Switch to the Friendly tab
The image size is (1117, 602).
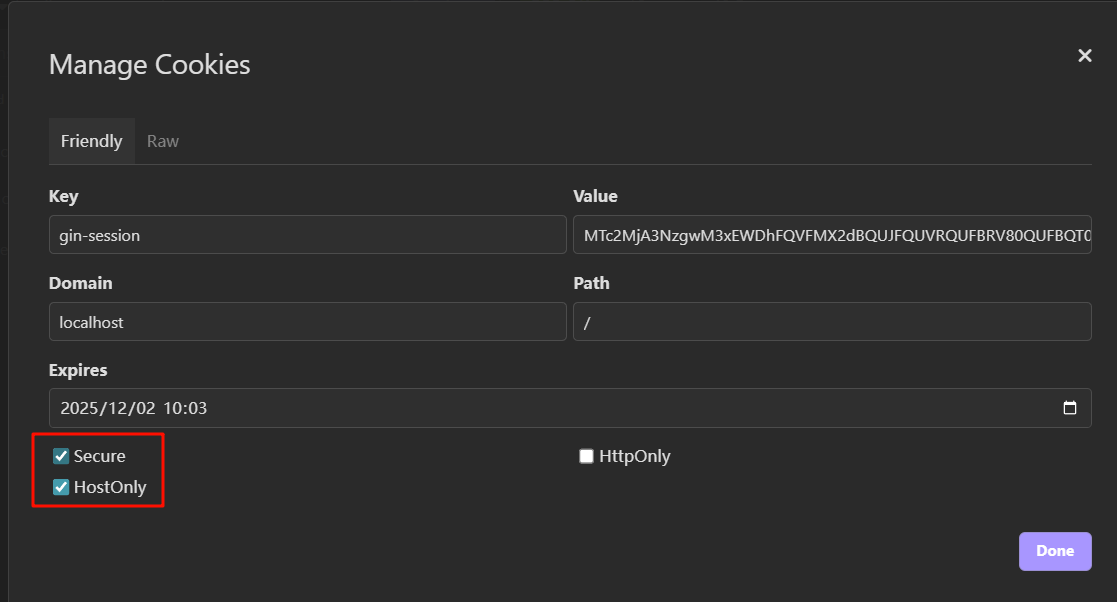pos(91,141)
